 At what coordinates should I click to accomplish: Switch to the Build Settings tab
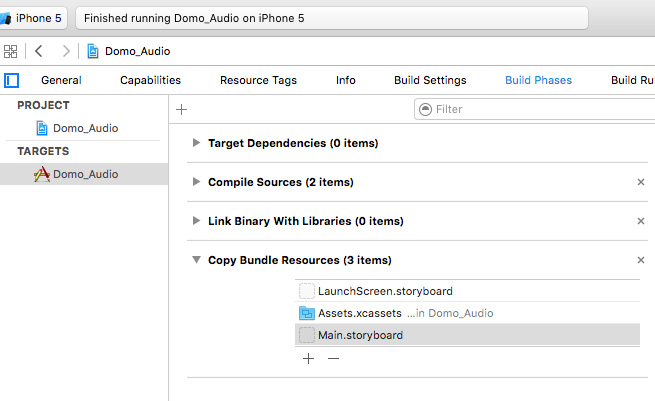[430, 80]
